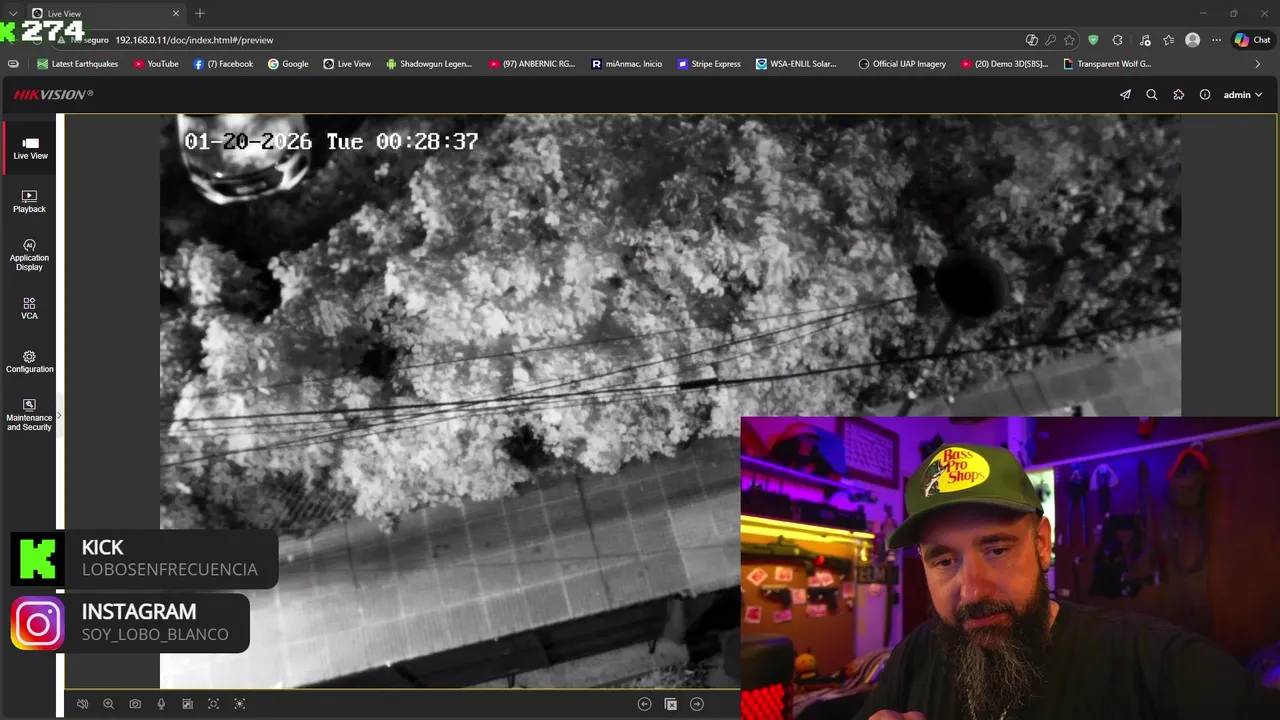Click the password key icon in address bar
Viewport: 1280px width, 720px height.
coord(1050,40)
